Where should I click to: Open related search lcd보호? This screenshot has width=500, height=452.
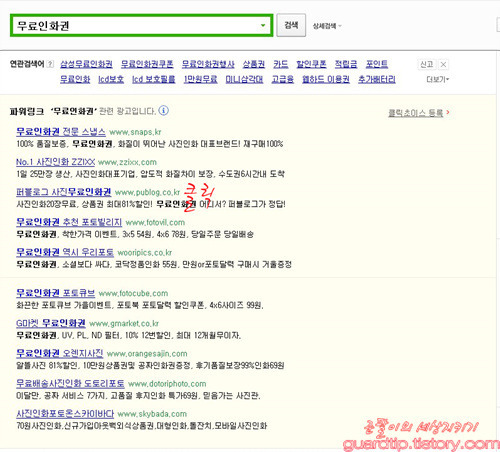[111, 79]
